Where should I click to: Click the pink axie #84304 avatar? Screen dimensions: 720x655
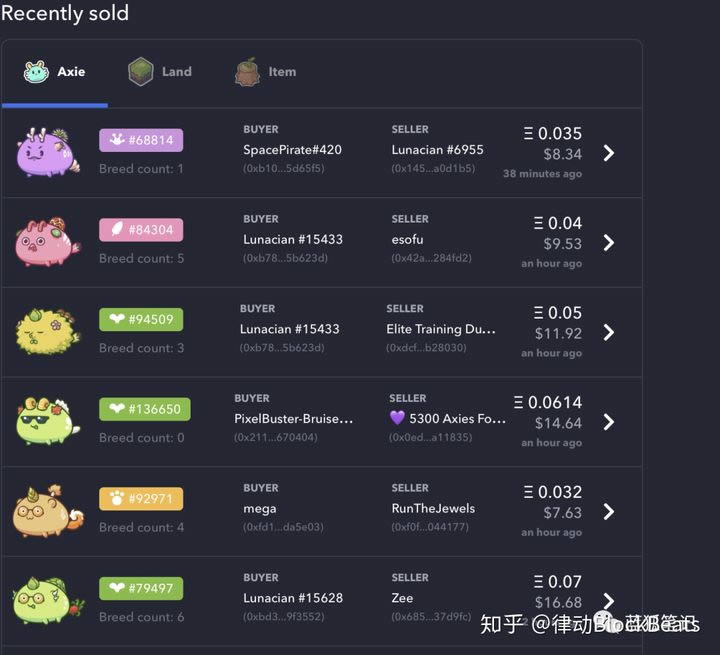48,242
